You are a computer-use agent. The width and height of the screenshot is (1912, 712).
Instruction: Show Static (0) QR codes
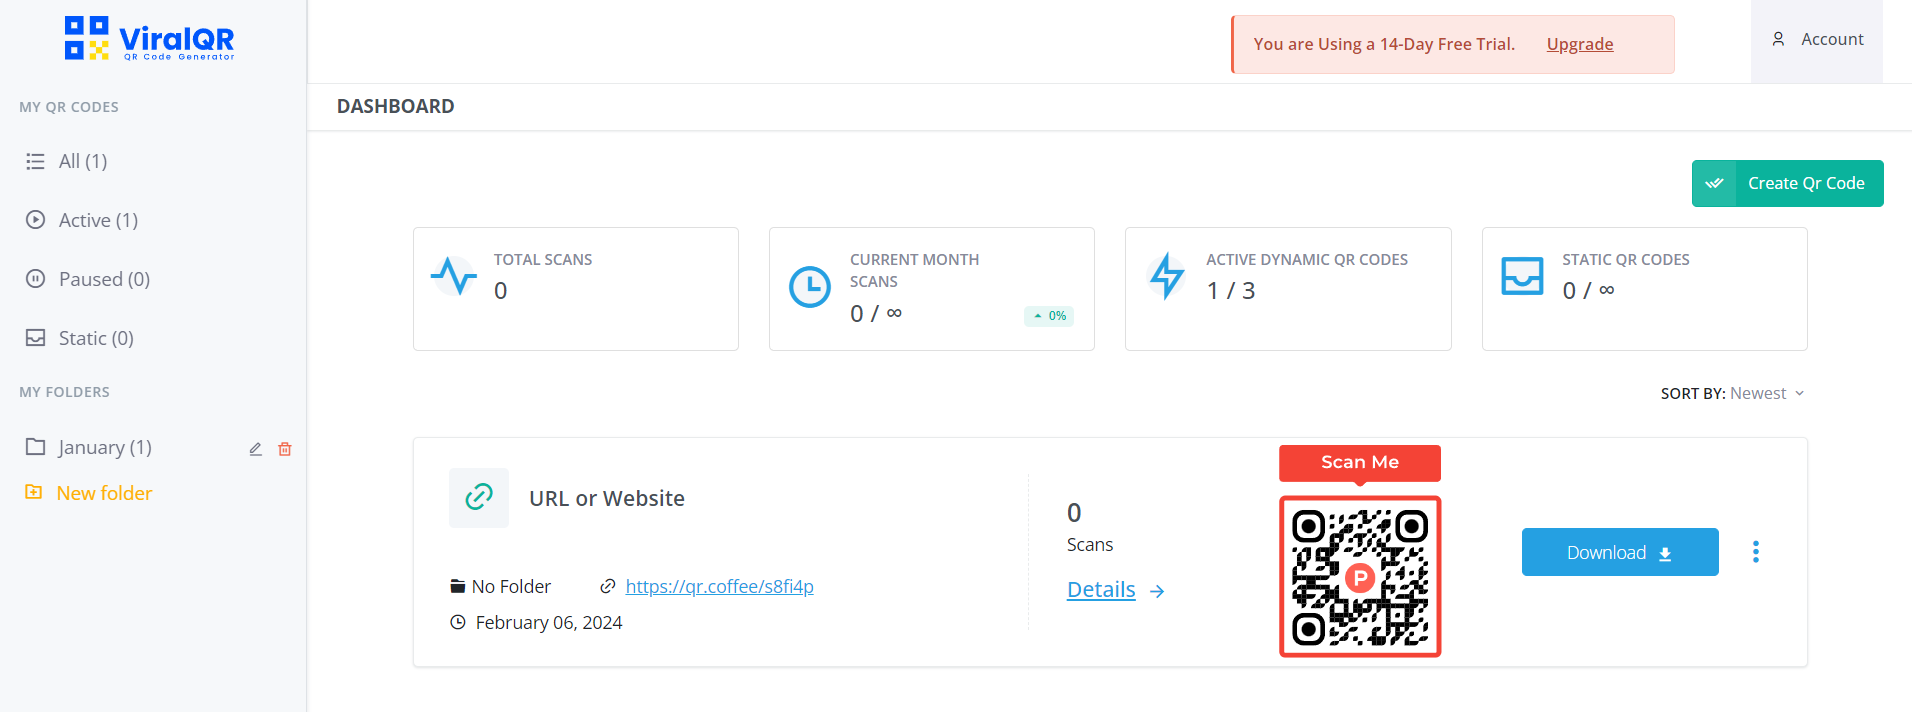pyautogui.click(x=96, y=338)
